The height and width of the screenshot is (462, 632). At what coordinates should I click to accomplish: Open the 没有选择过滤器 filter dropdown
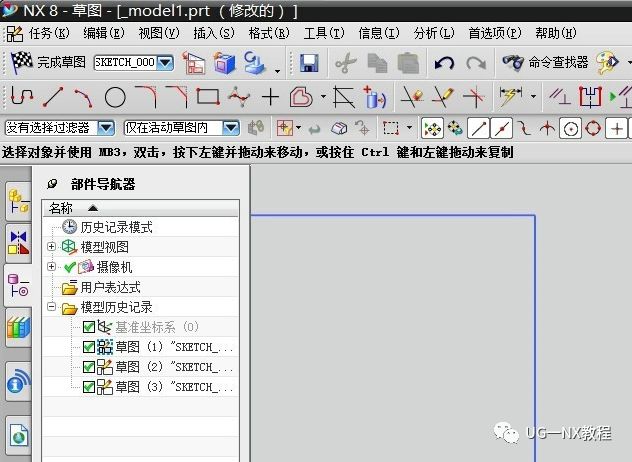pos(106,129)
